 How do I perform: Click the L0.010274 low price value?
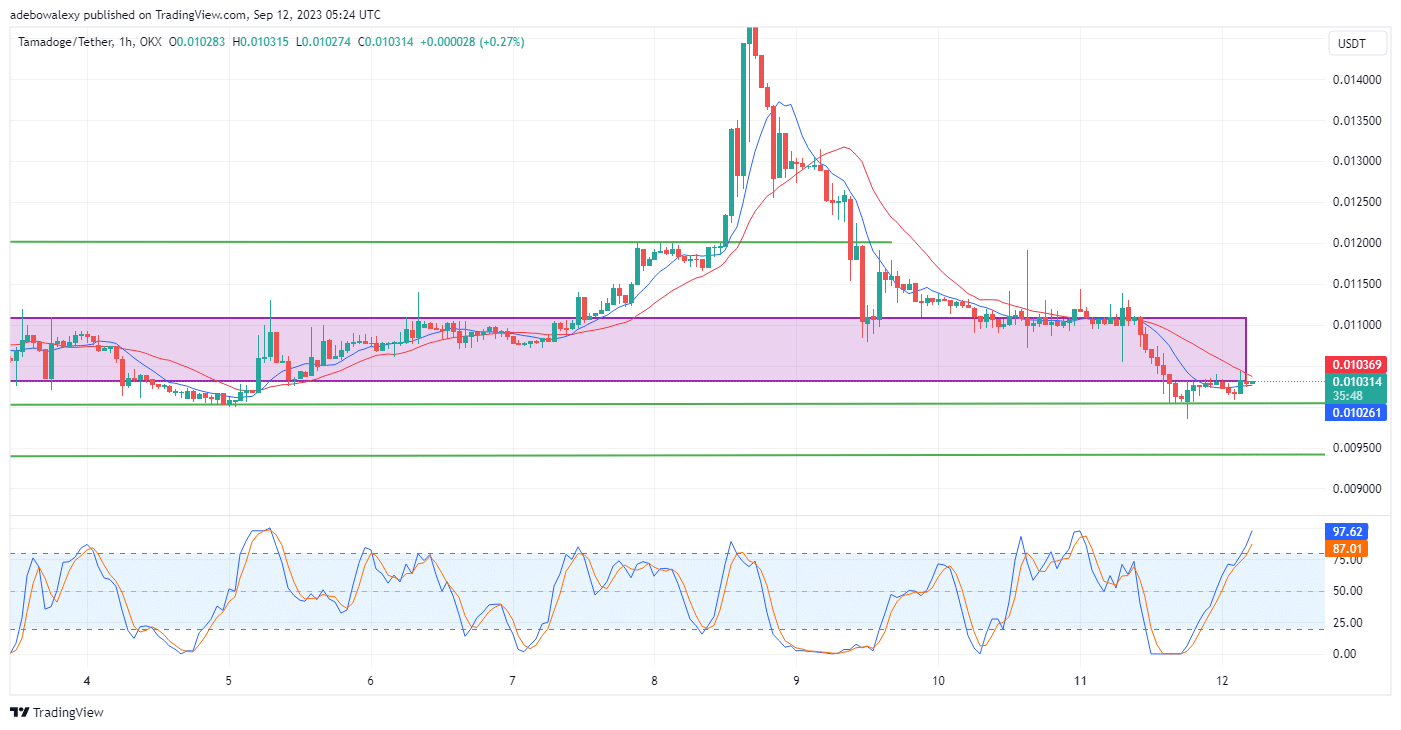pyautogui.click(x=325, y=42)
